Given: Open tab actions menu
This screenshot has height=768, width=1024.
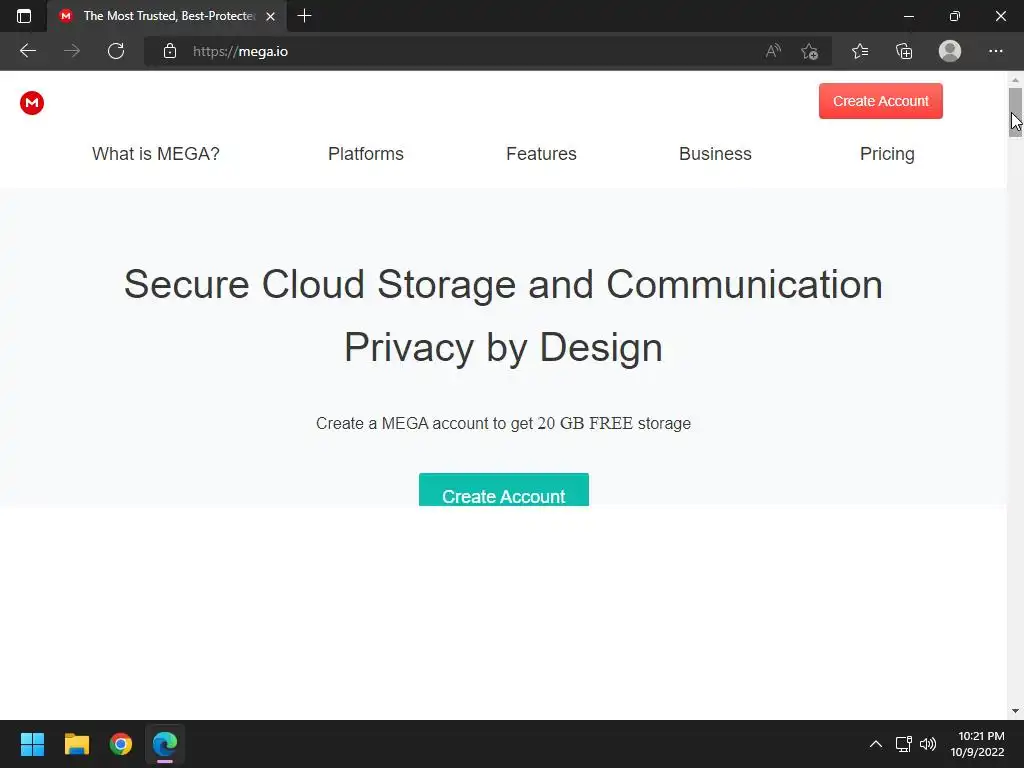Looking at the screenshot, I should [x=24, y=16].
